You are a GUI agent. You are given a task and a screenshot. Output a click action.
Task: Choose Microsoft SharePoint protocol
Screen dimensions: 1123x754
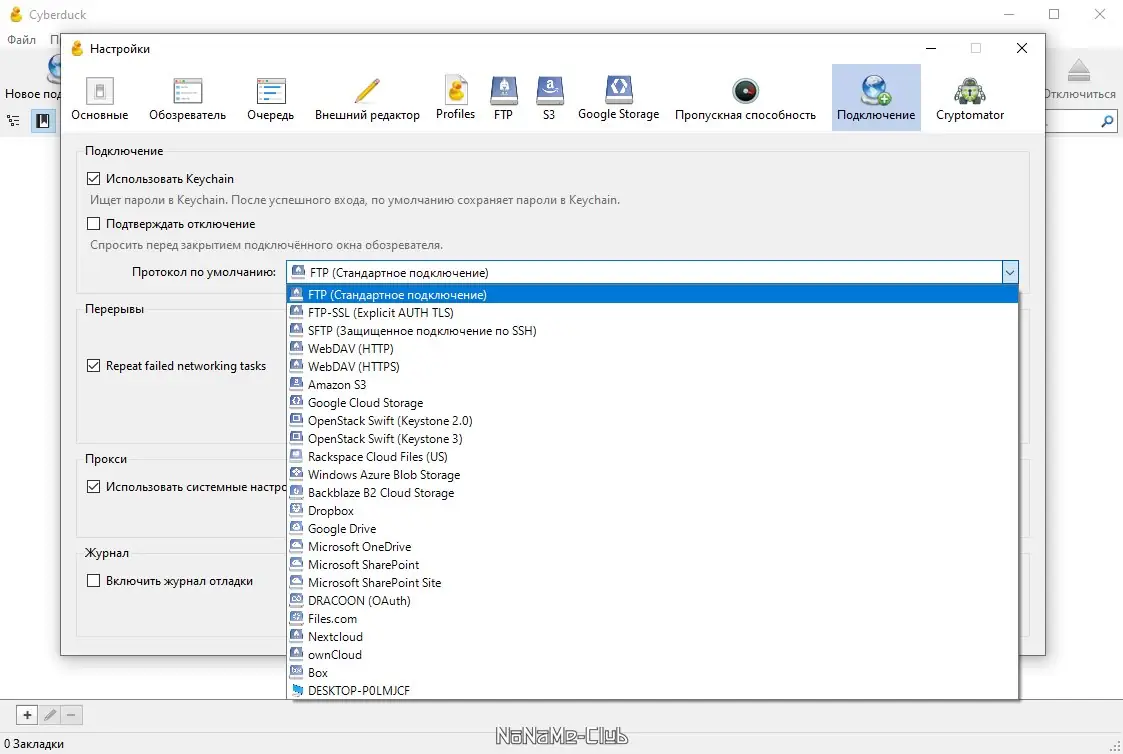(x=652, y=564)
